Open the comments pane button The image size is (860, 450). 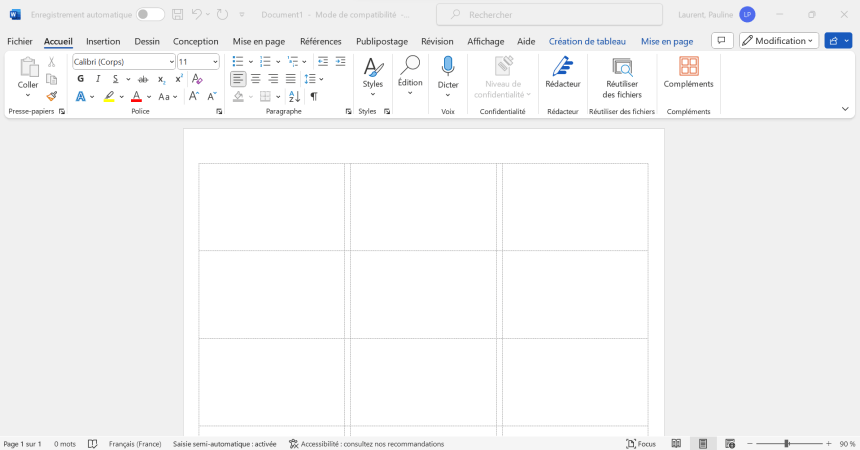(722, 41)
